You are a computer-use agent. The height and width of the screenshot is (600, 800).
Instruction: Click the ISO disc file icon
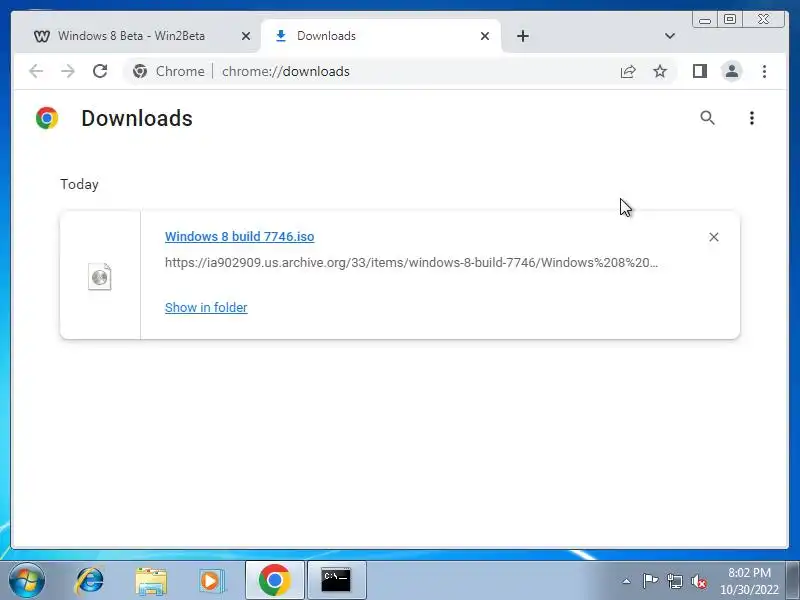coord(99,277)
